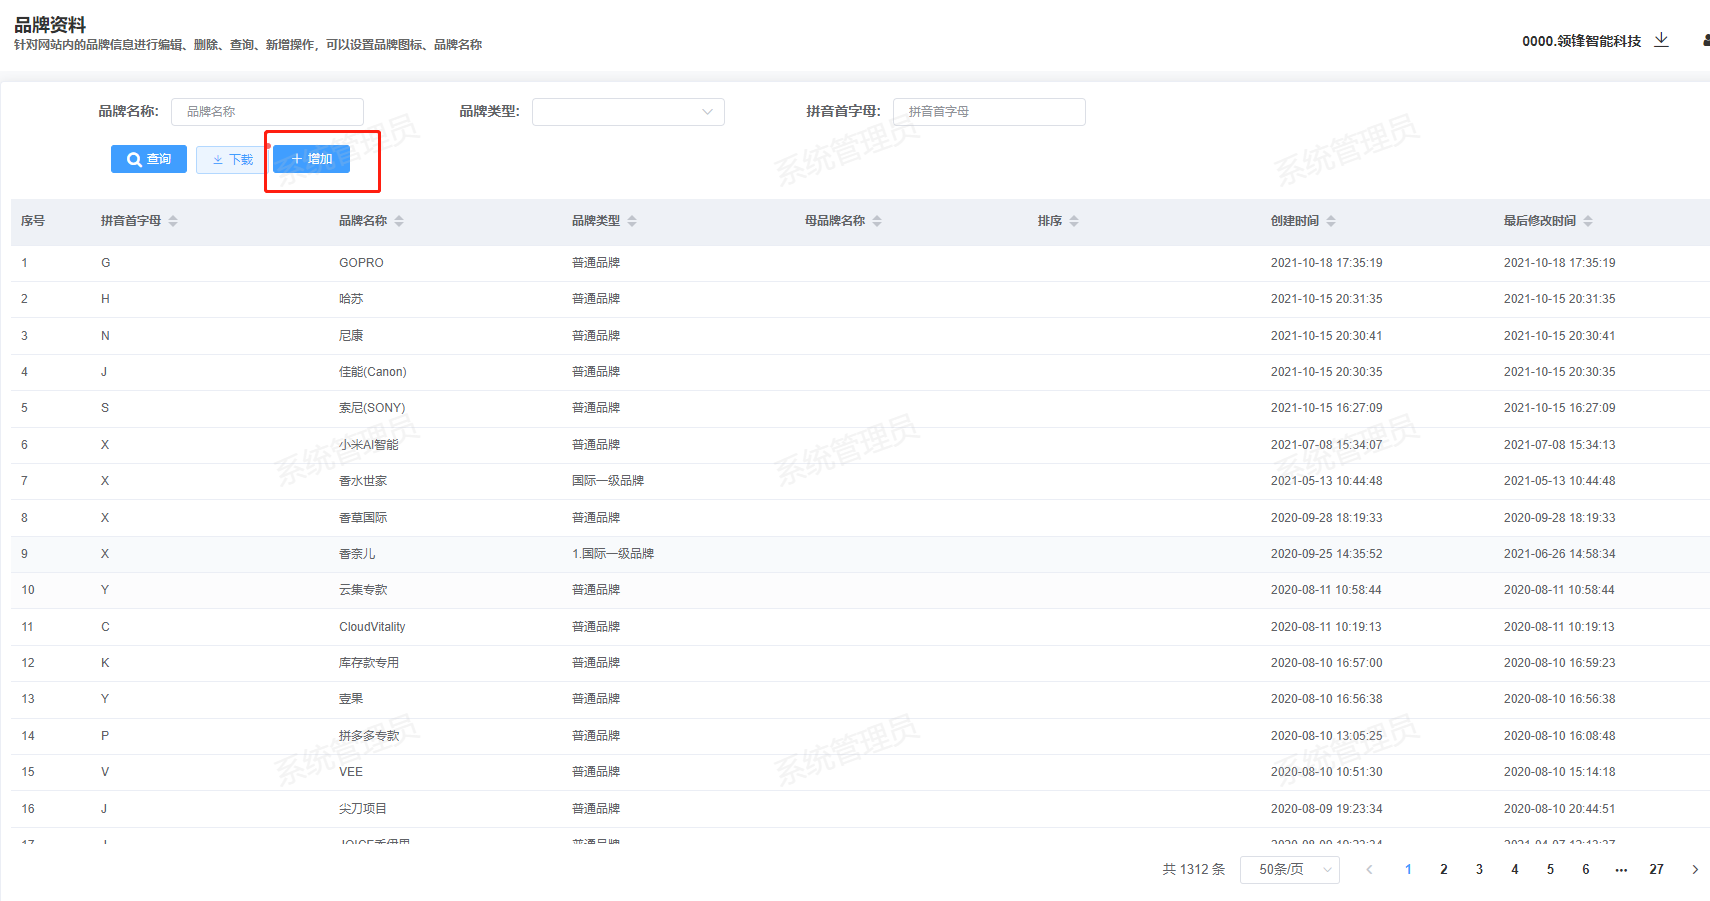Click the 查询 search button

pyautogui.click(x=149, y=159)
